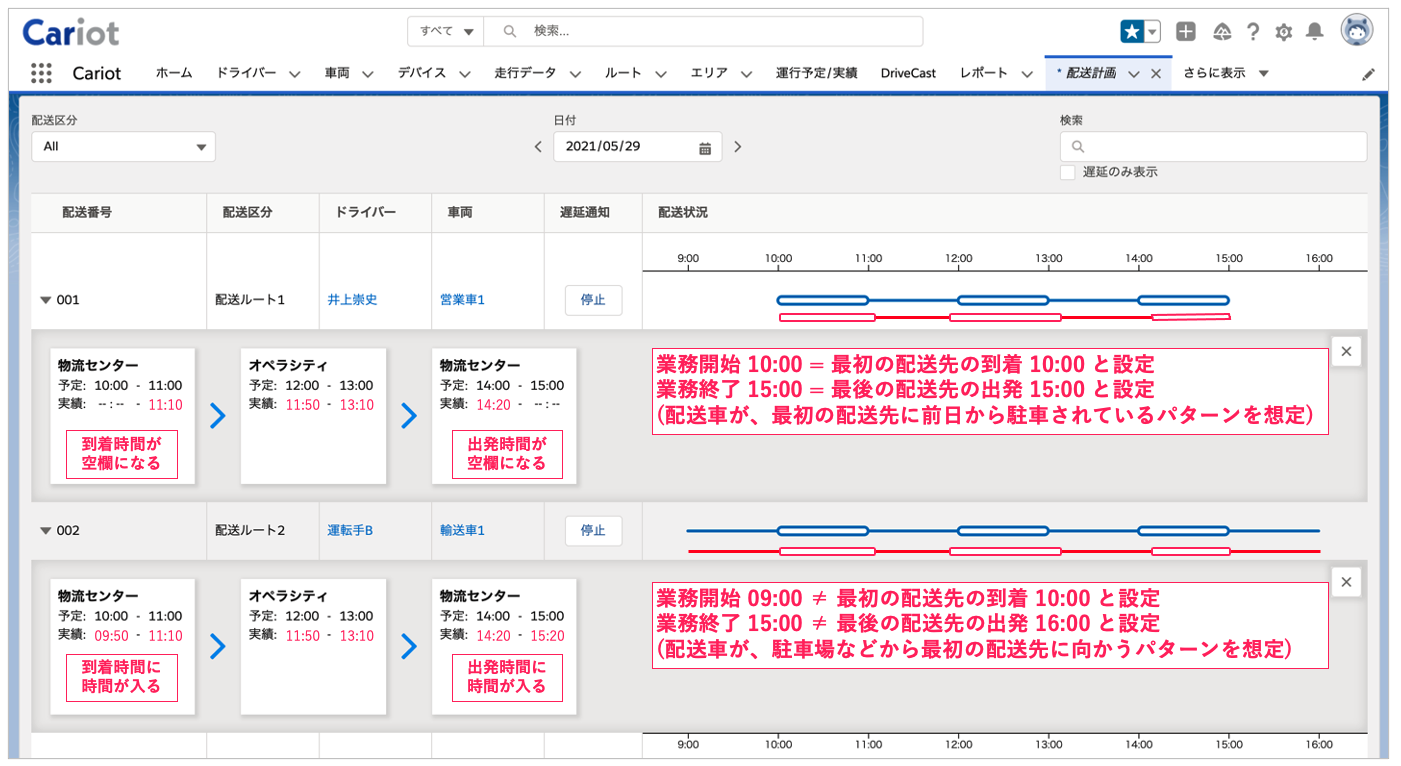Click the global actions plus icon

1186,32
